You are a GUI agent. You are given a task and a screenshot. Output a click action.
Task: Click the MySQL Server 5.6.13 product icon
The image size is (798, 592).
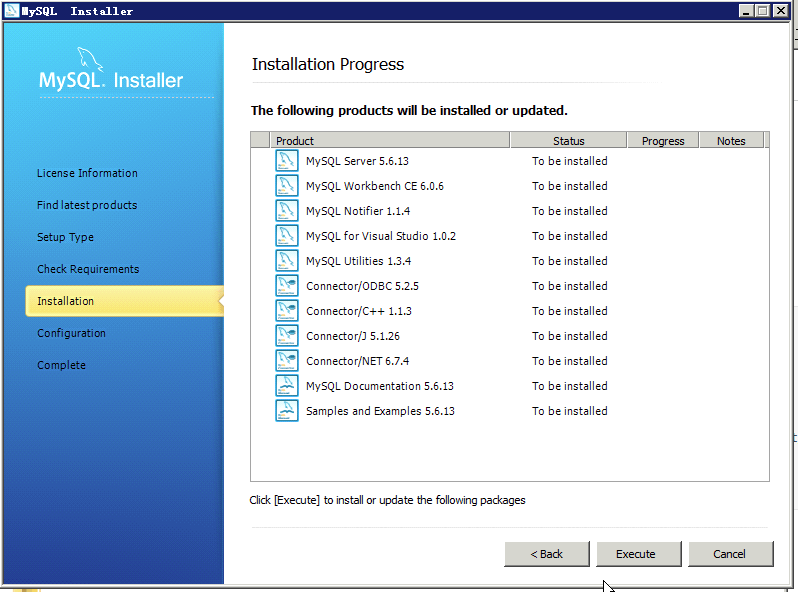point(287,160)
